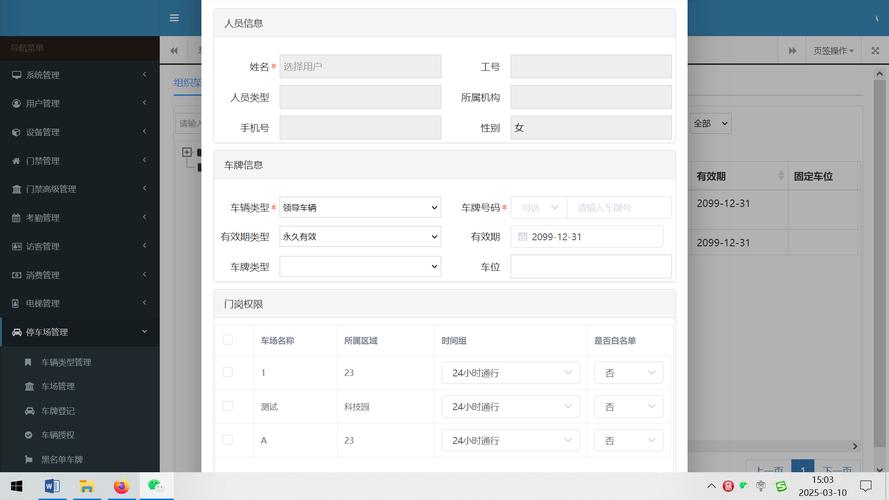Click the 车辆类型管理 bookmark icon
The image size is (889, 500).
tap(28, 362)
